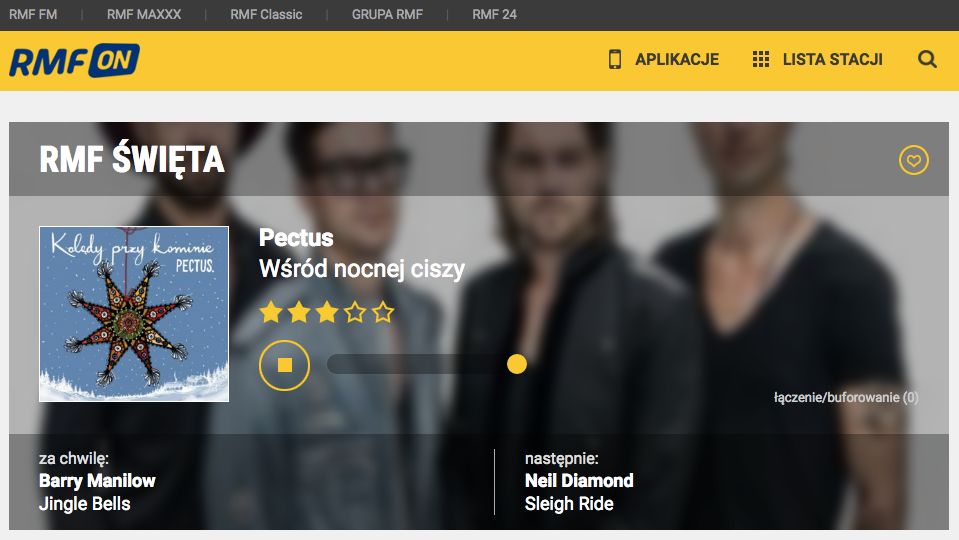This screenshot has width=959, height=540.
Task: Click the station grid icon
Action: coord(761,59)
